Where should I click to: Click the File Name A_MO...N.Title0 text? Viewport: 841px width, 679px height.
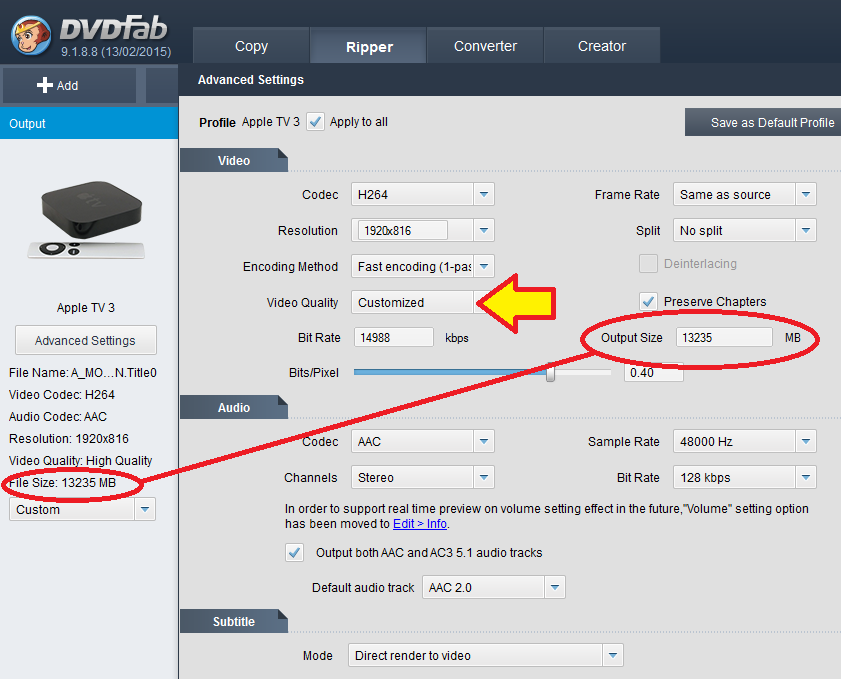(83, 373)
